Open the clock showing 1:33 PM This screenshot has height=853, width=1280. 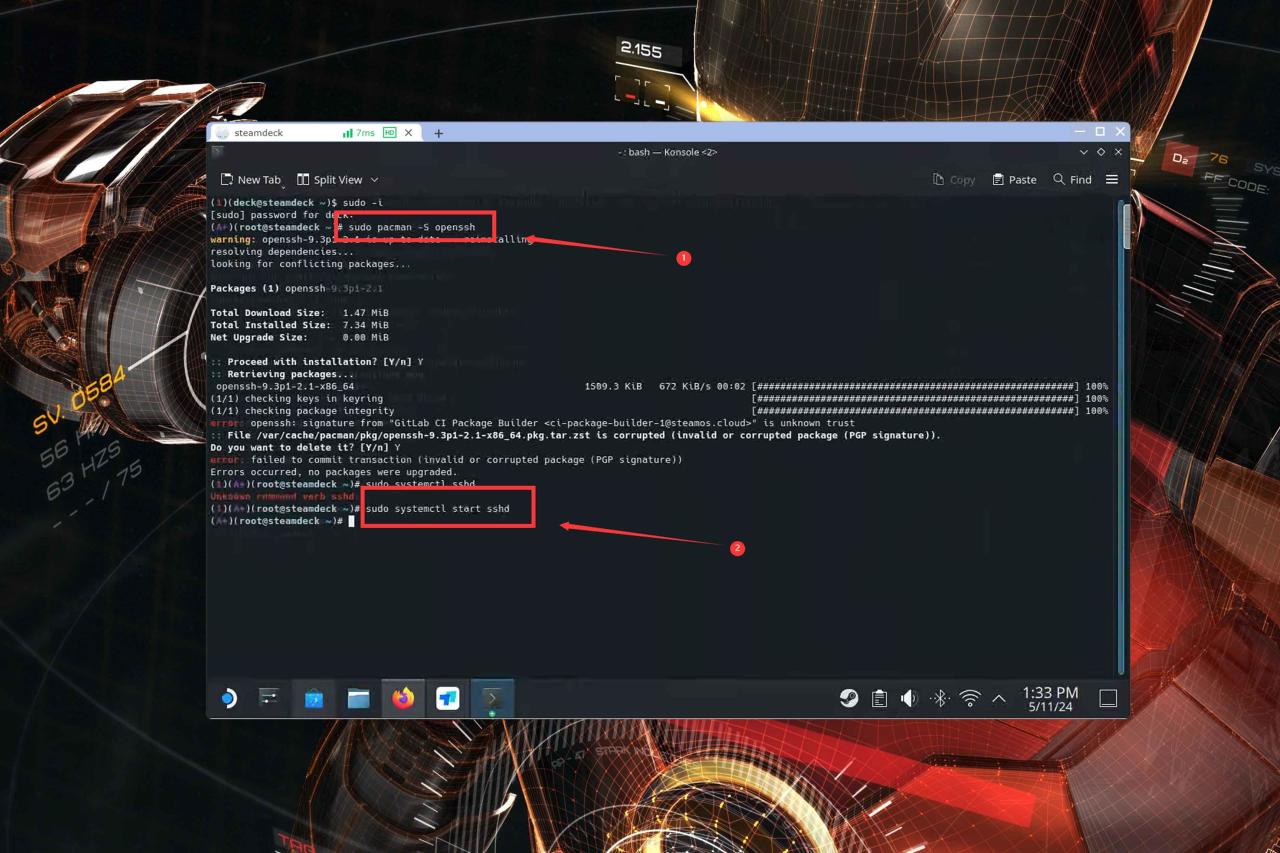(1047, 698)
